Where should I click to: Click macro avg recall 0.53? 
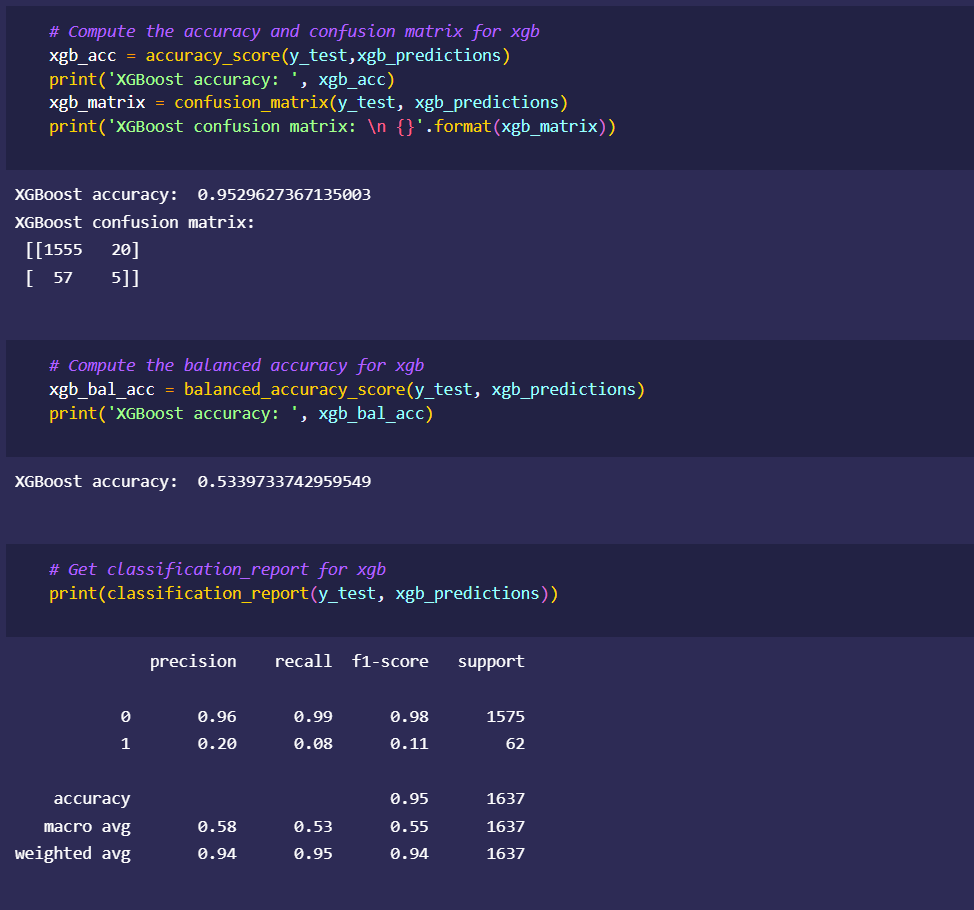point(313,827)
